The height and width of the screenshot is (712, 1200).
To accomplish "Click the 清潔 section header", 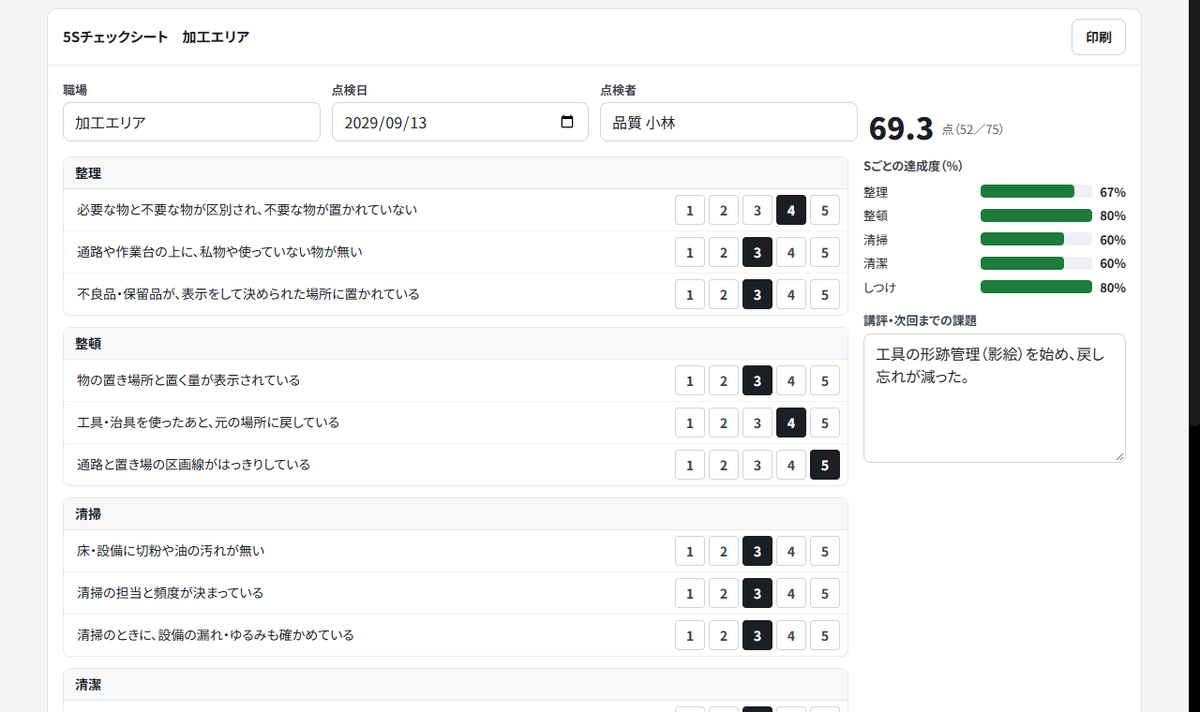I will [455, 685].
